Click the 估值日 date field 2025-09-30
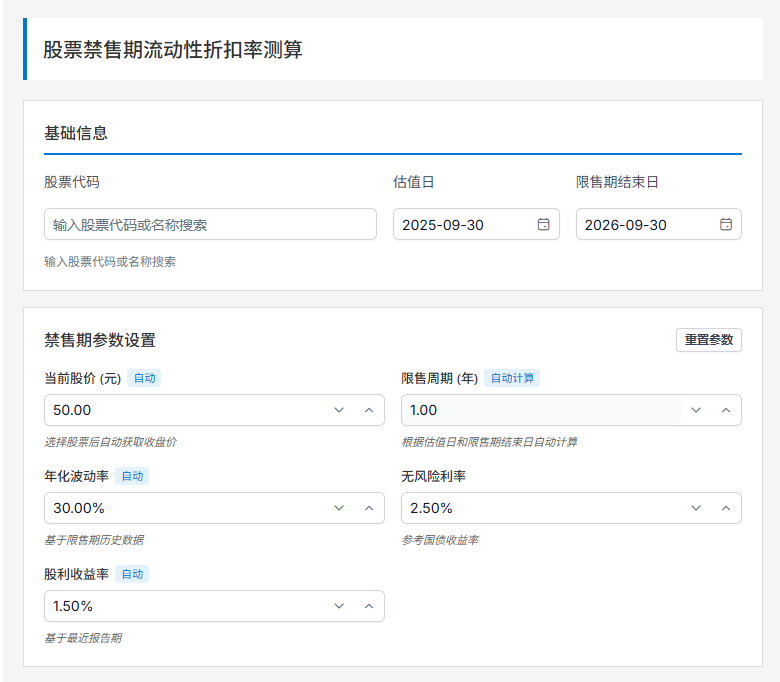Image resolution: width=780 pixels, height=682 pixels. [476, 224]
